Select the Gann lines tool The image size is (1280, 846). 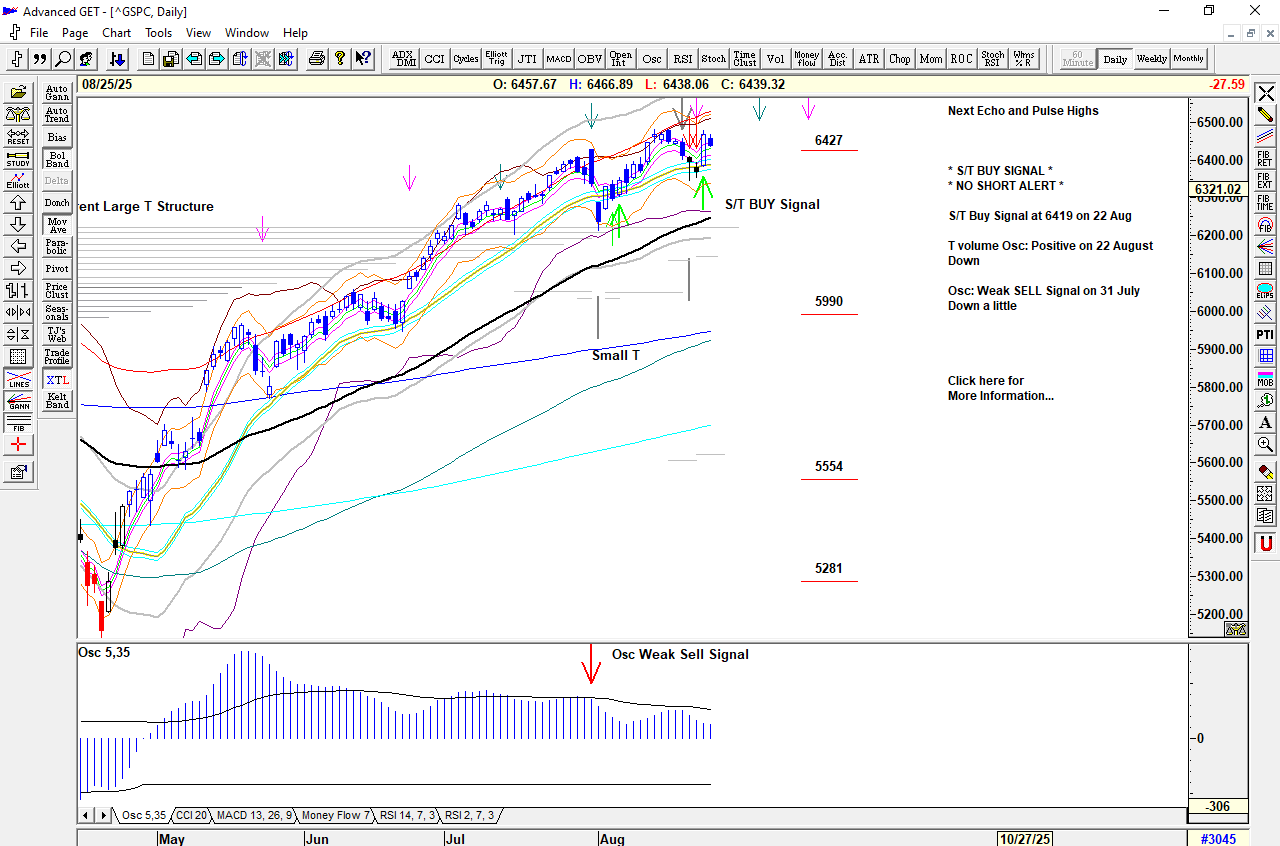coord(18,402)
